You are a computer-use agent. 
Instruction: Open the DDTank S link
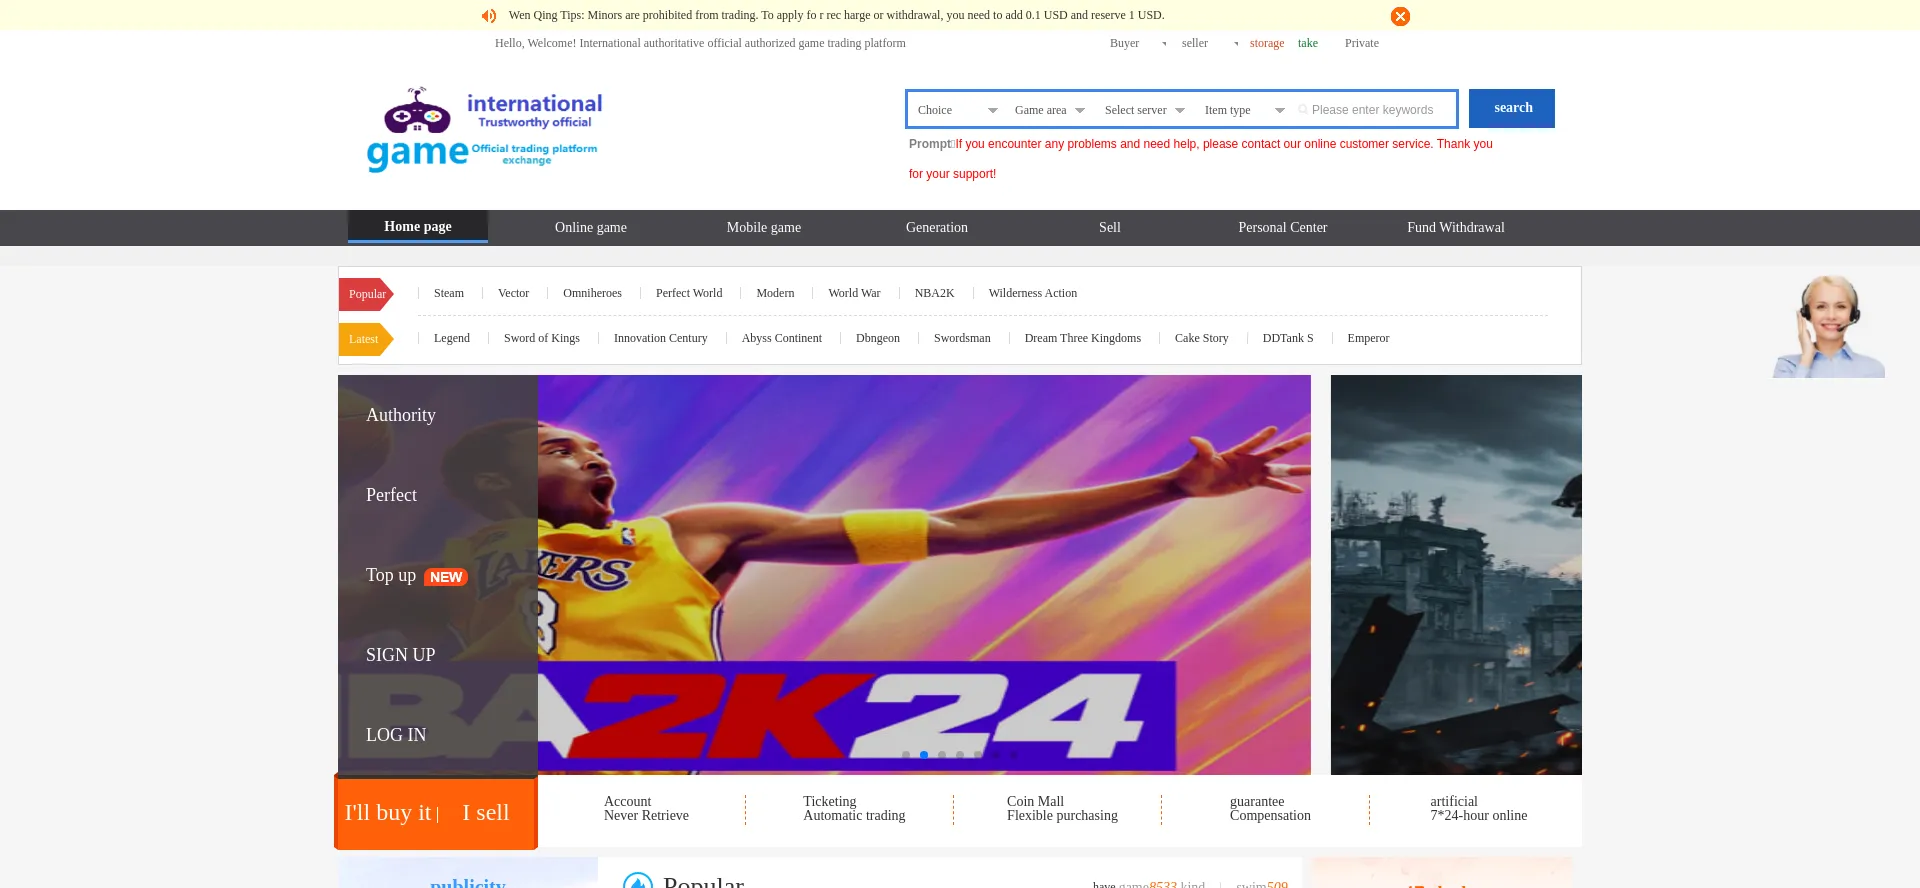click(1288, 338)
